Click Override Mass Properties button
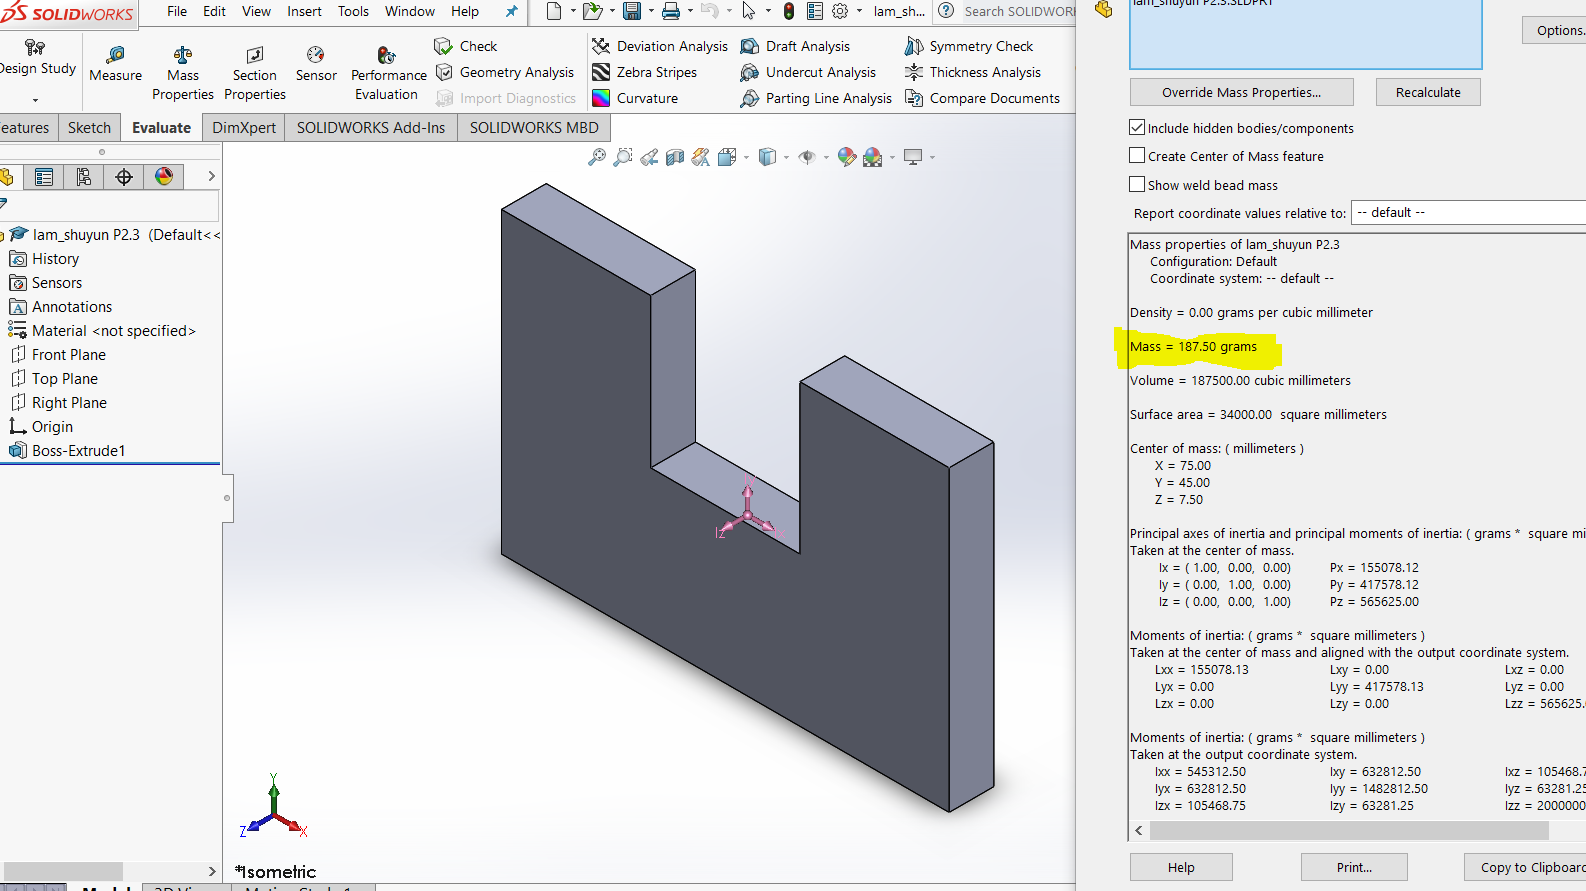 pyautogui.click(x=1241, y=92)
